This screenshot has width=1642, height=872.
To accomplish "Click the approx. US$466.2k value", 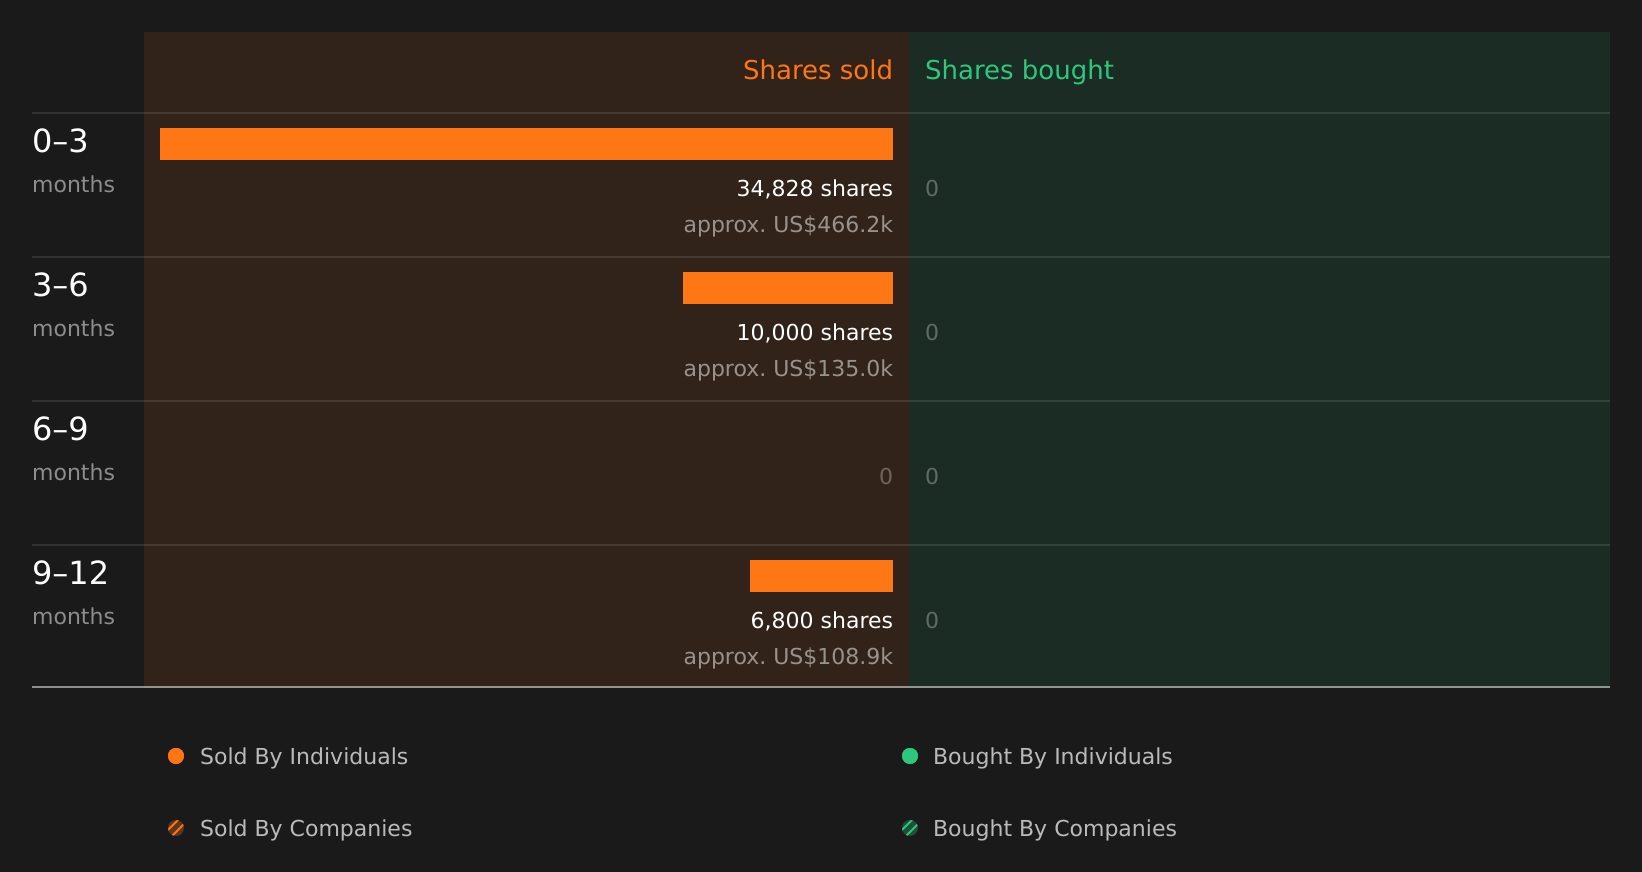I will 788,225.
